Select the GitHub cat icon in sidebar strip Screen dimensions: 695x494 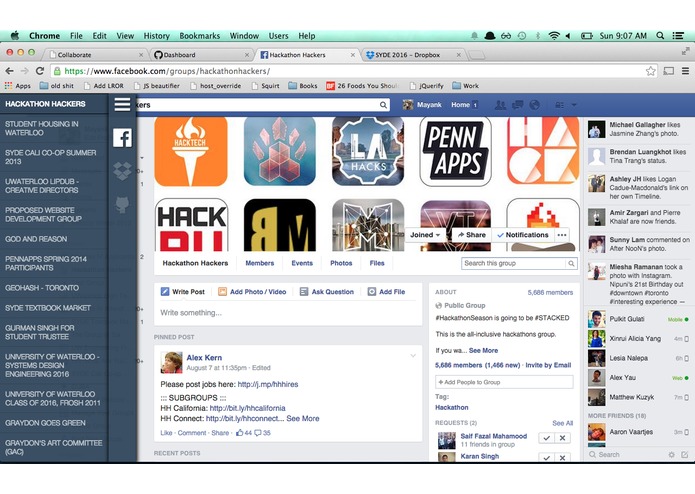pos(122,205)
